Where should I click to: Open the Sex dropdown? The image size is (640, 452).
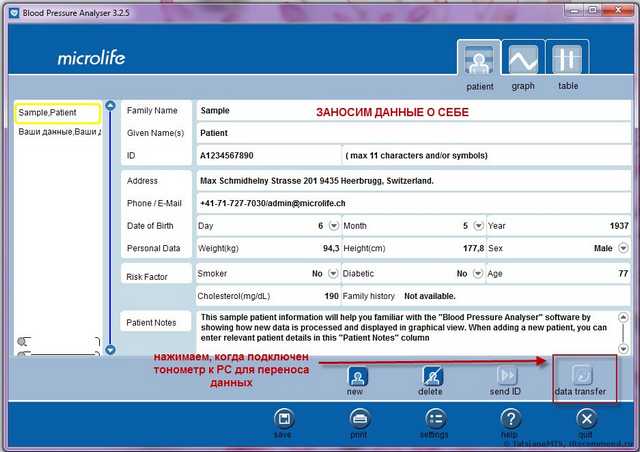click(x=623, y=248)
